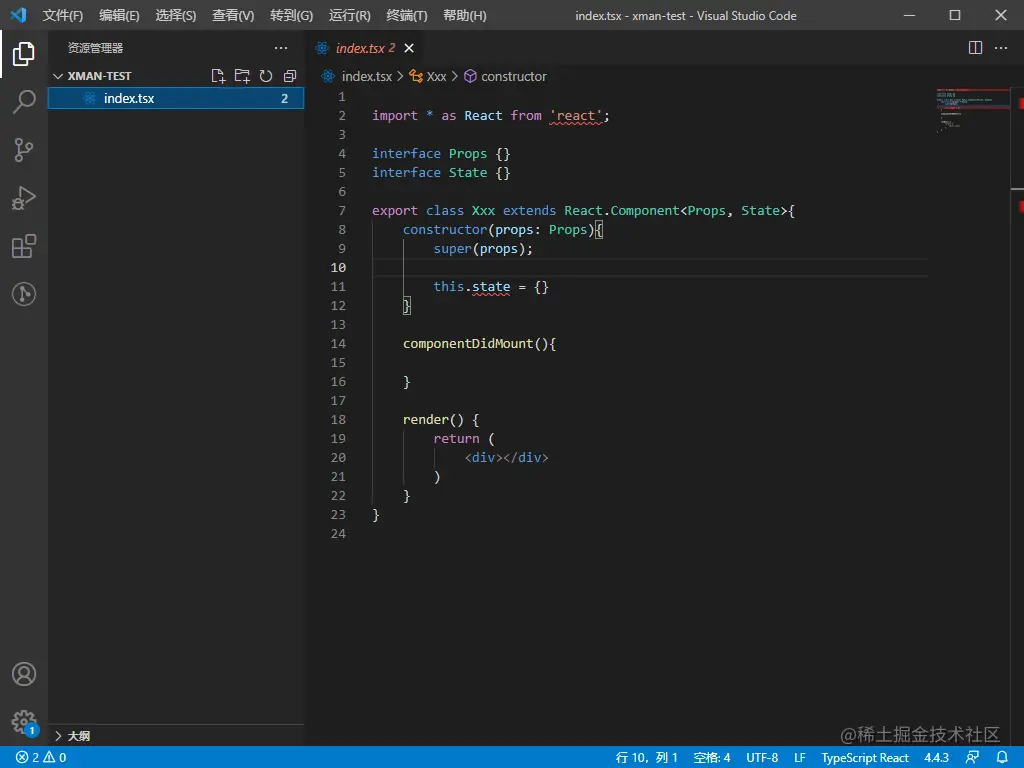The width and height of the screenshot is (1024, 768).
Task: Open the 文件(F) menu
Action: (63, 16)
